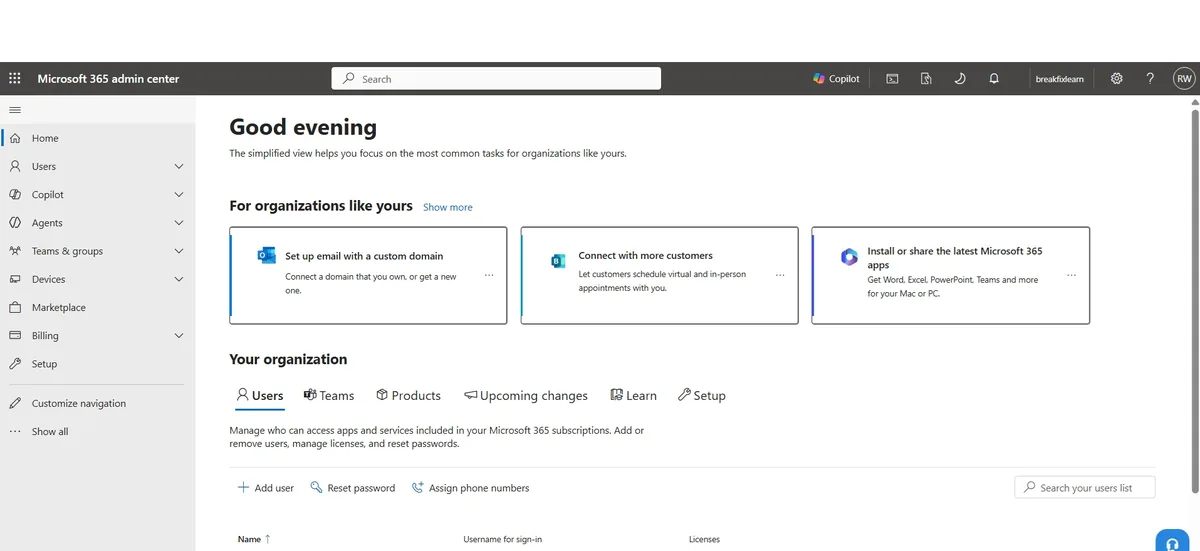Go to Home in the sidebar
Screen dimensions: 1200x551
click(98, 138)
